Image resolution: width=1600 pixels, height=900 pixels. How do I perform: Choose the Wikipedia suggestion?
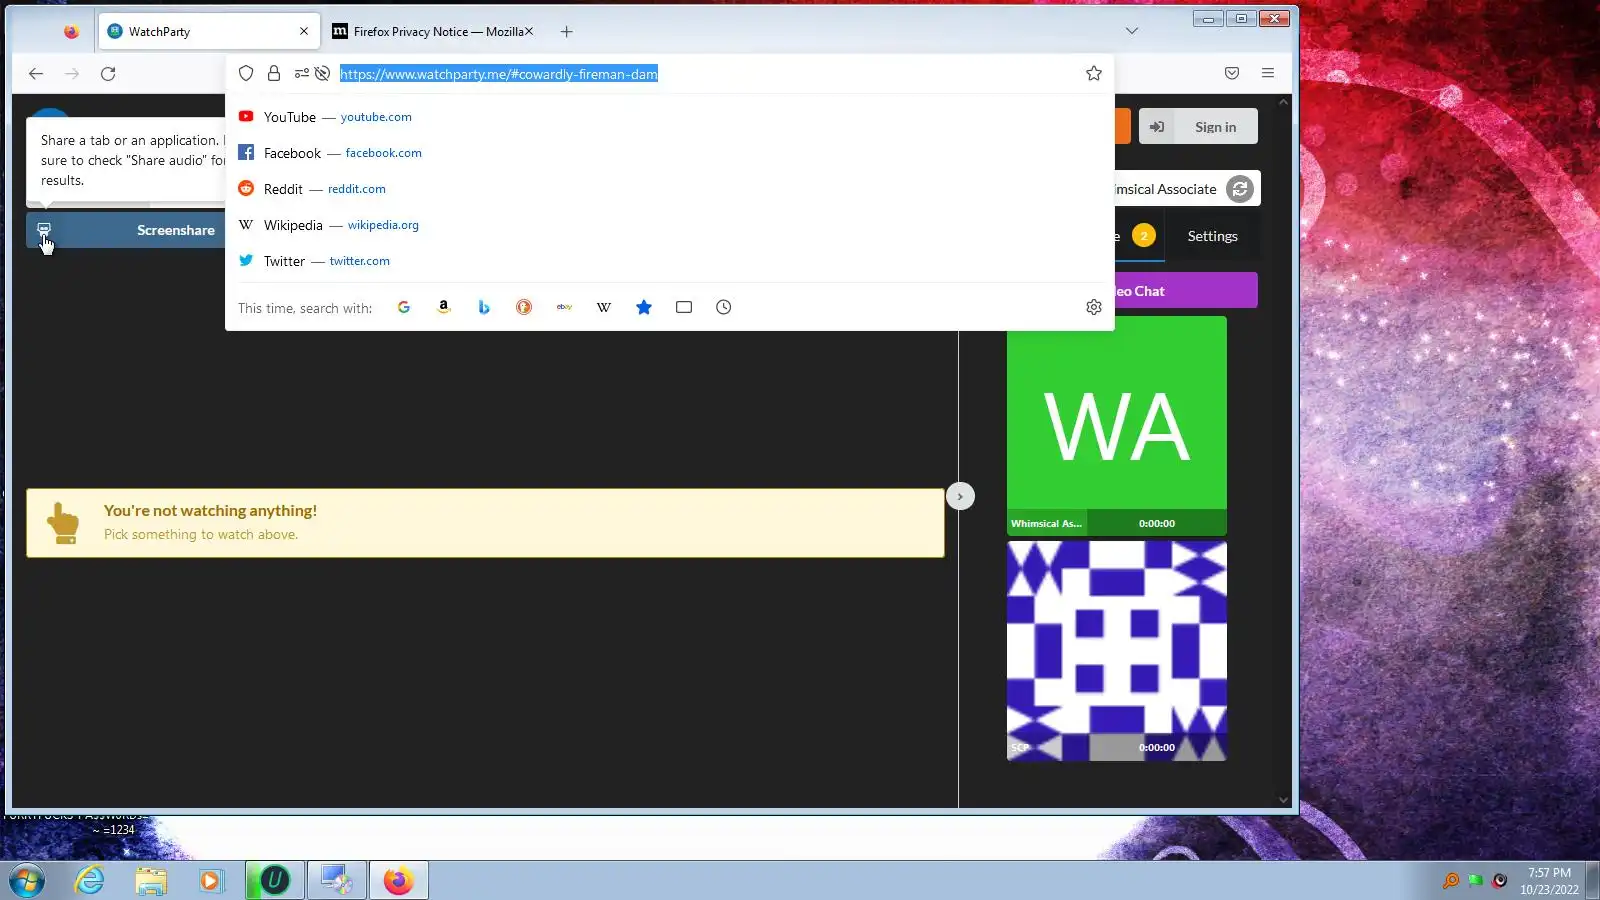click(670, 225)
